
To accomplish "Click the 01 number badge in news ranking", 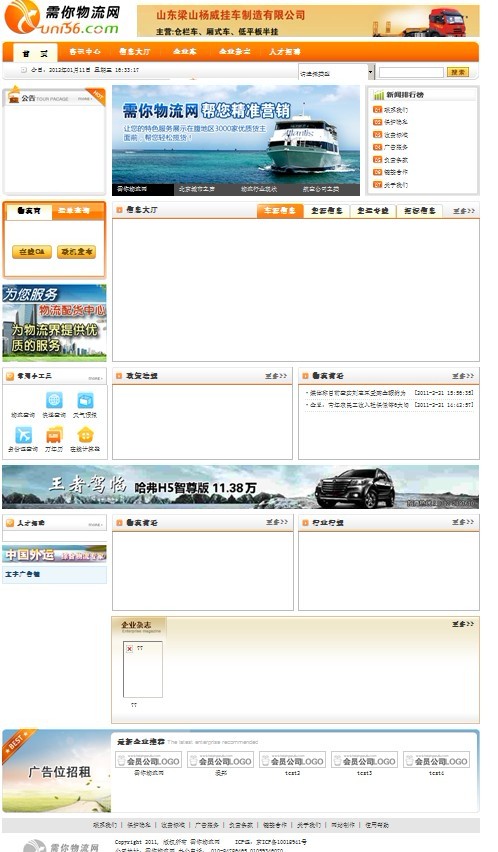I will click(377, 110).
